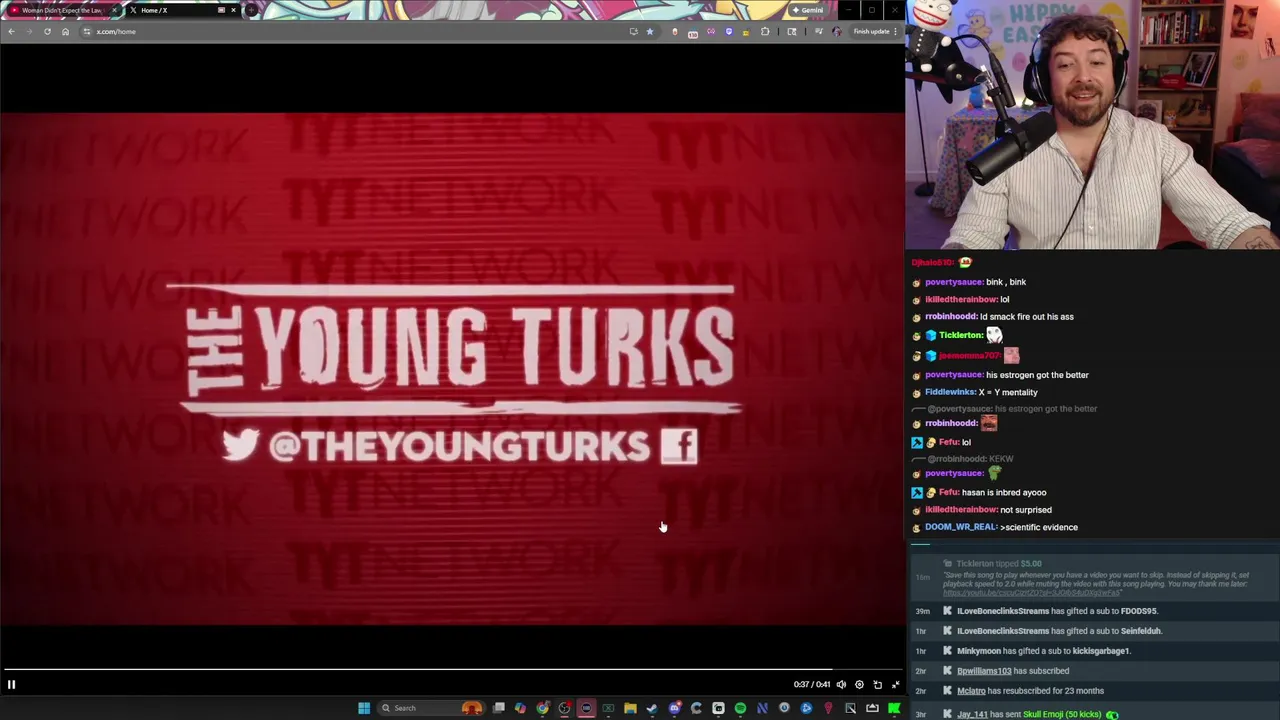Close the Woman Didn't Expect tab

coord(114,10)
